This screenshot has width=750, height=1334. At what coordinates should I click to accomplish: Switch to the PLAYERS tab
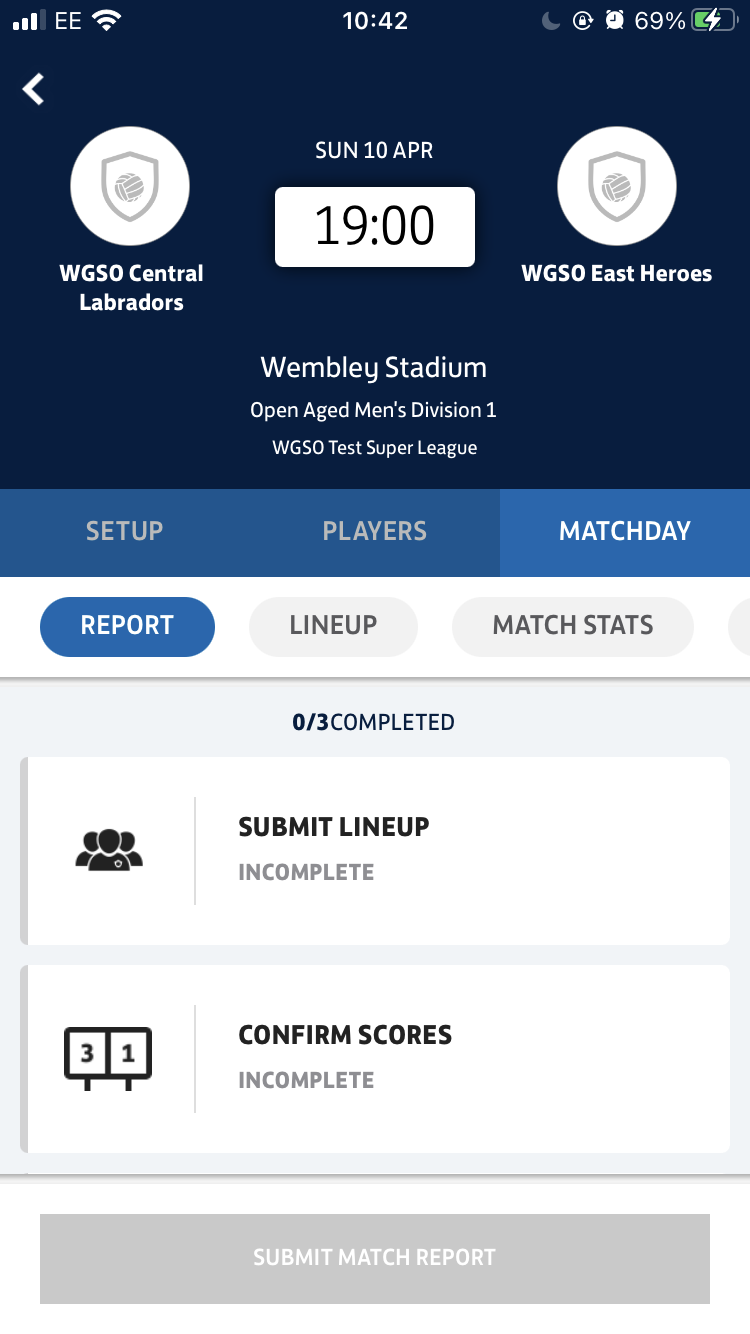click(x=374, y=531)
